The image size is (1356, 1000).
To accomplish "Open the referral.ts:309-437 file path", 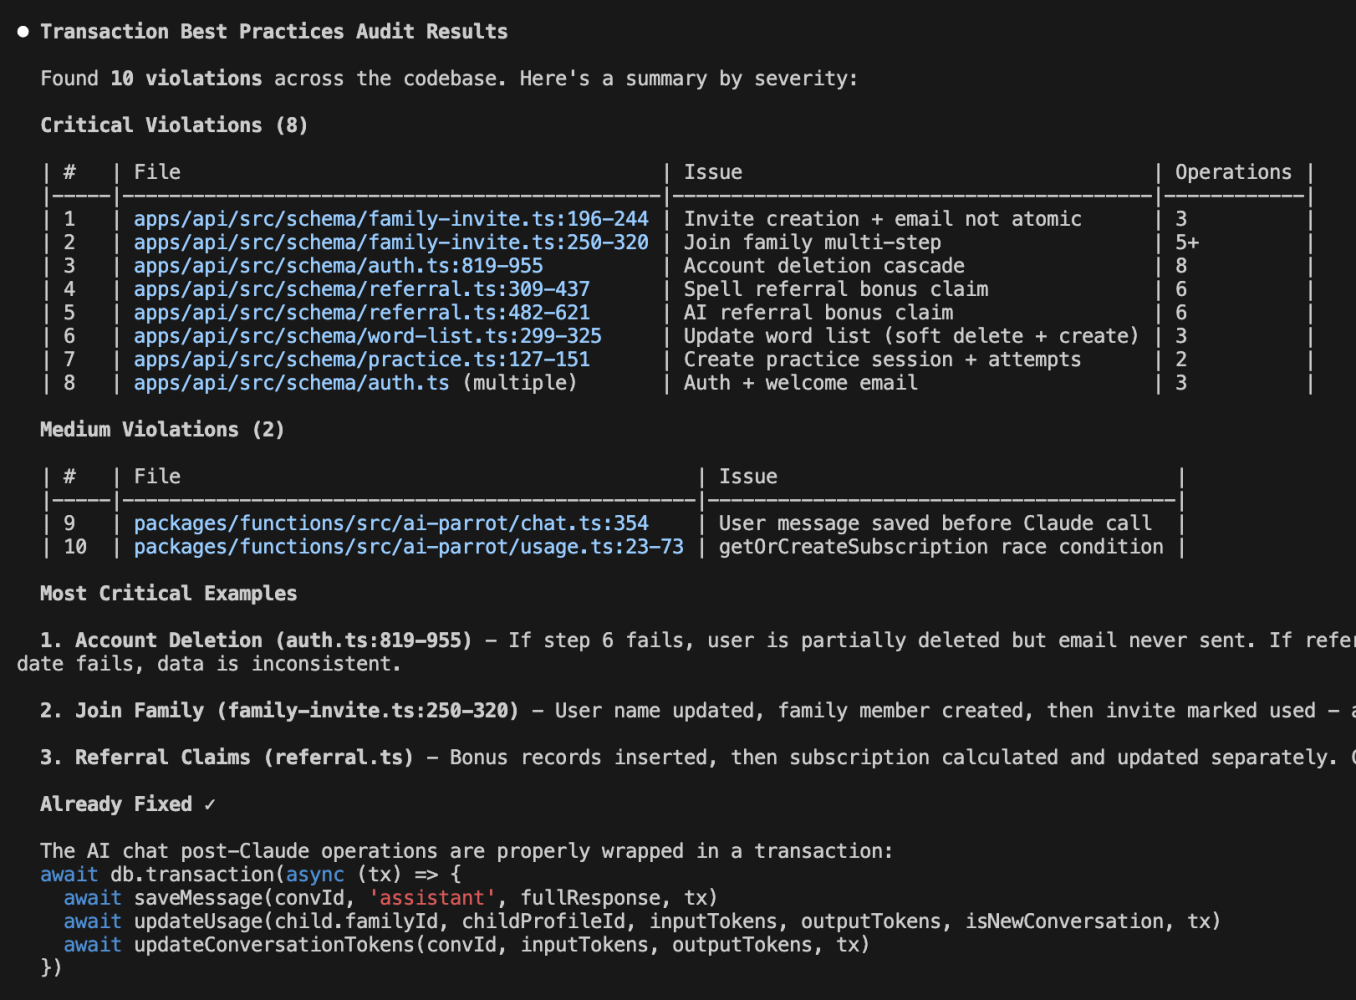I will tap(361, 289).
